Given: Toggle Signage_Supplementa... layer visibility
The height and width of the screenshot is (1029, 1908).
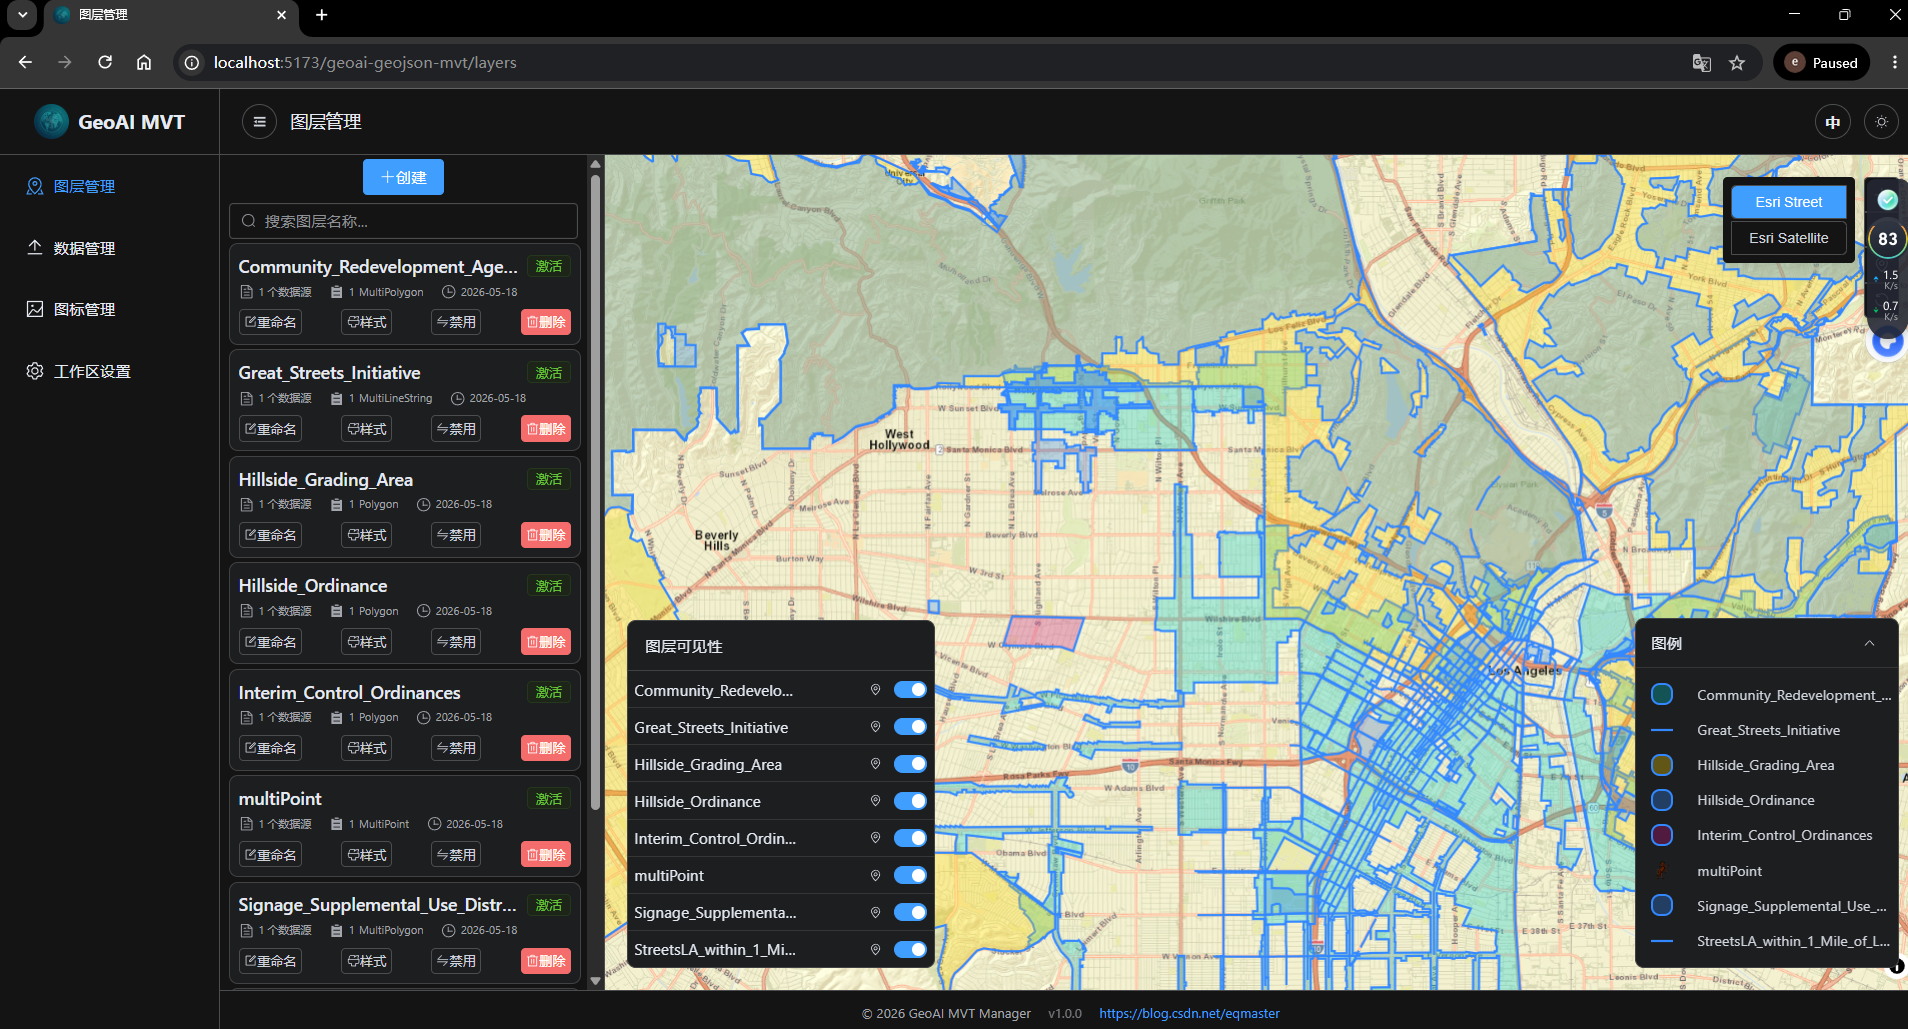Looking at the screenshot, I should click(910, 912).
